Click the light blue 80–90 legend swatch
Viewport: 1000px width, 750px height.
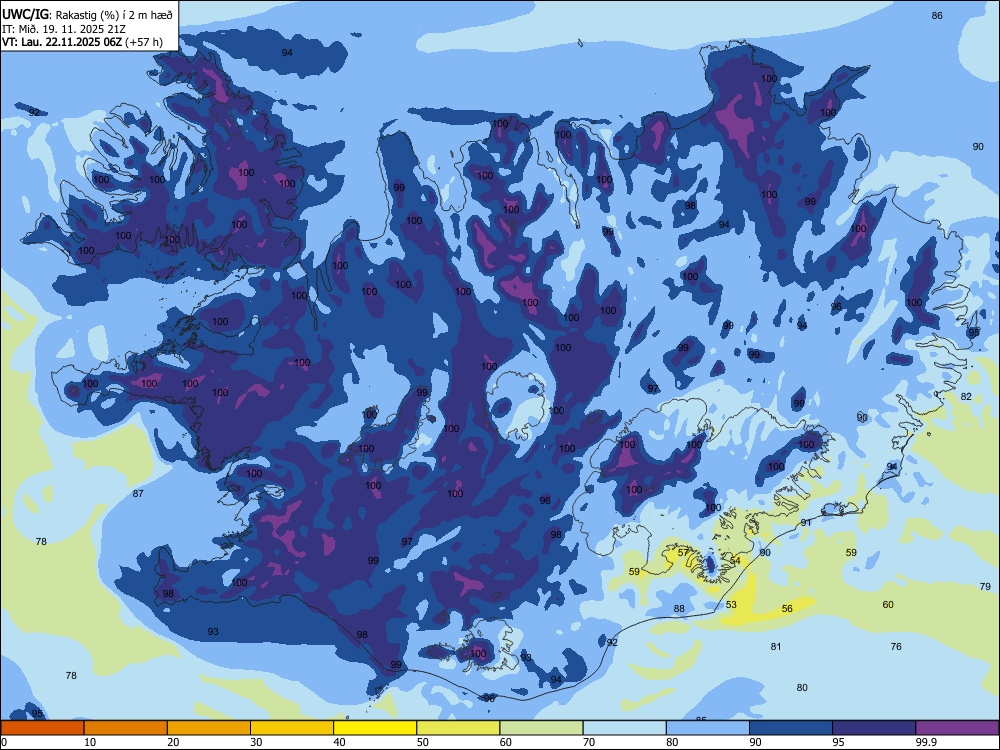tap(708, 728)
